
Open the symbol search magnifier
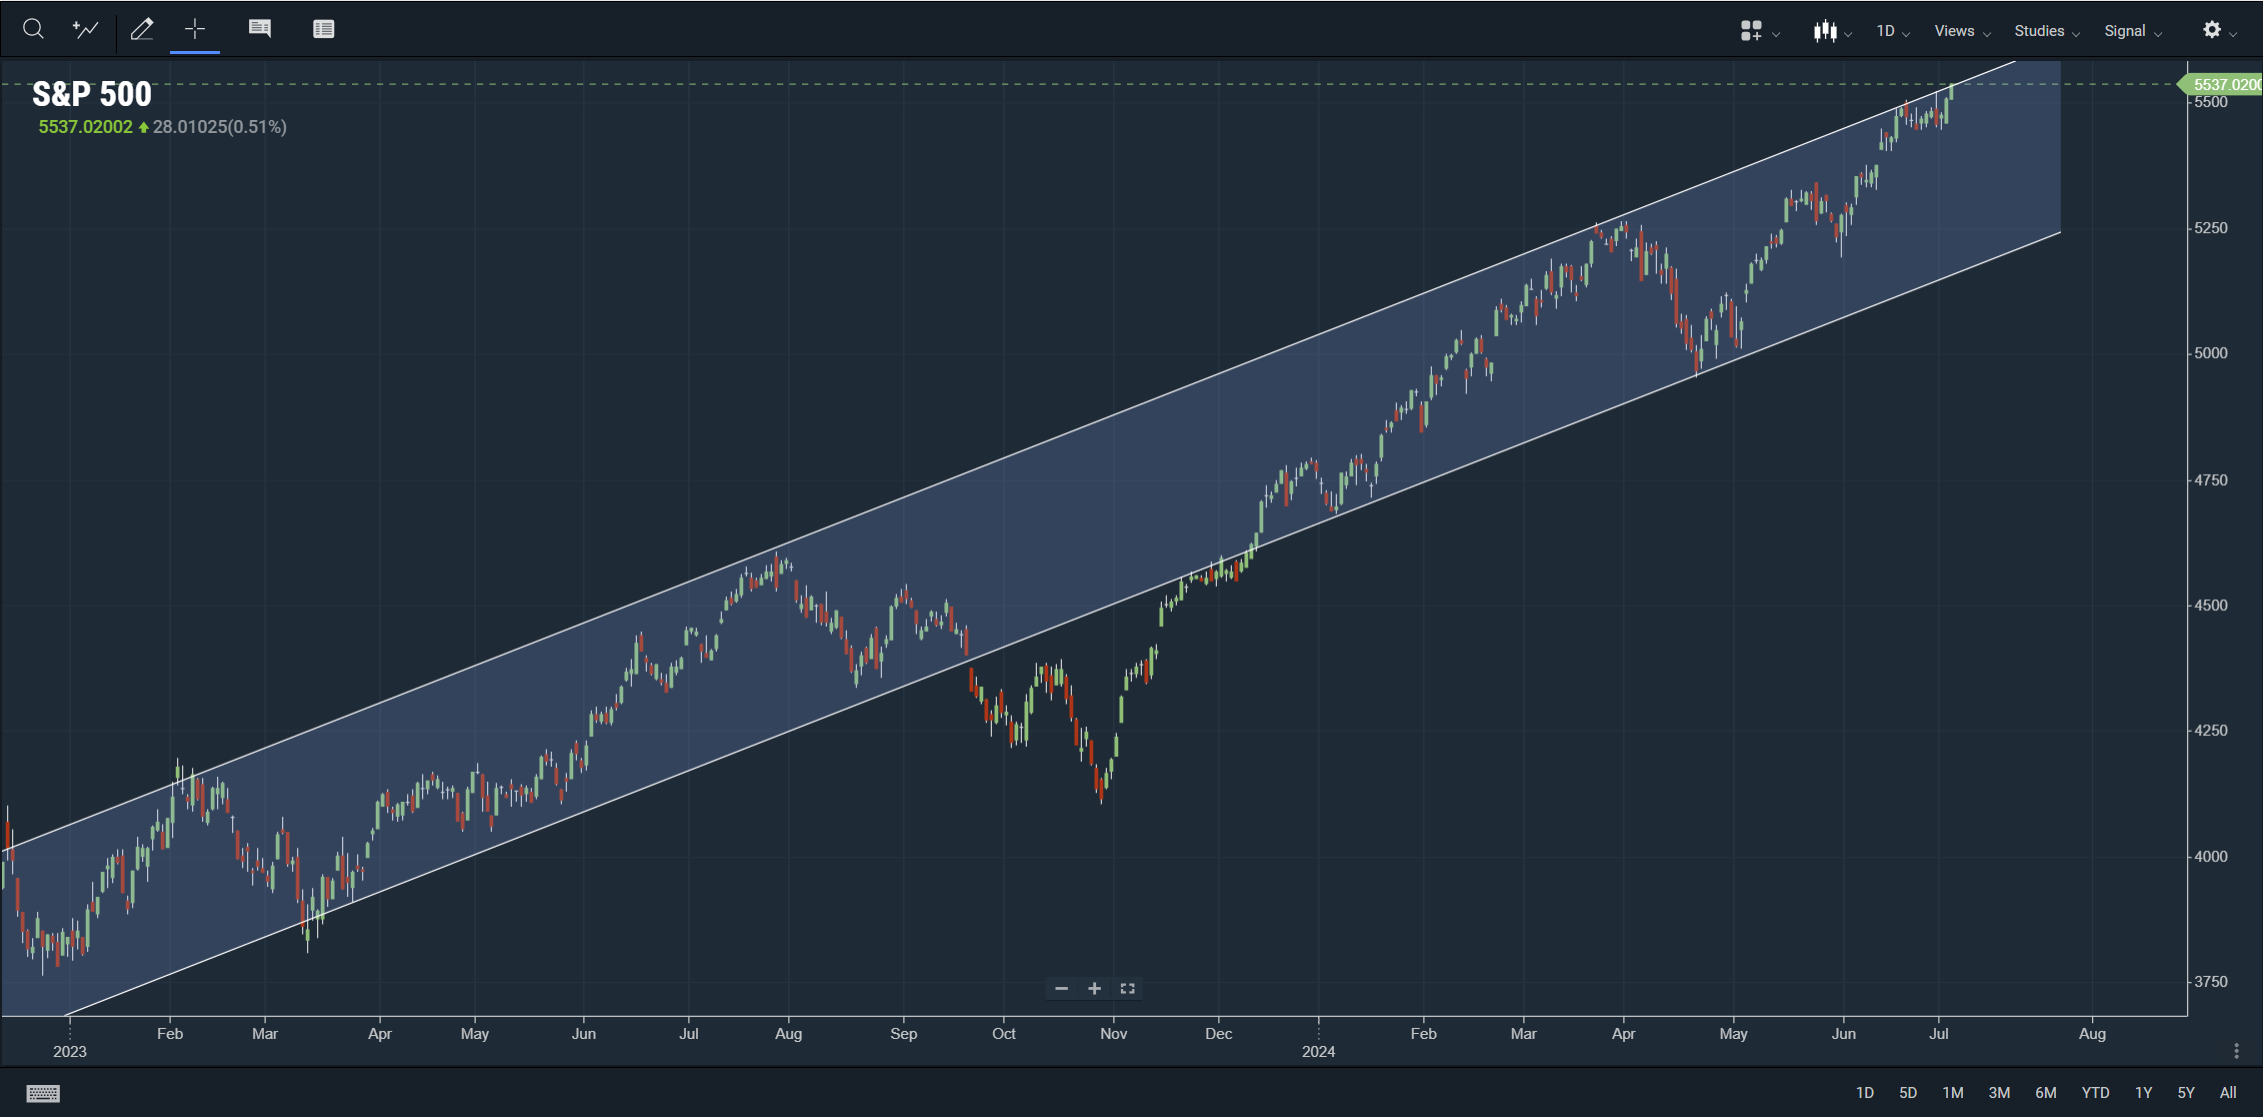(x=33, y=29)
